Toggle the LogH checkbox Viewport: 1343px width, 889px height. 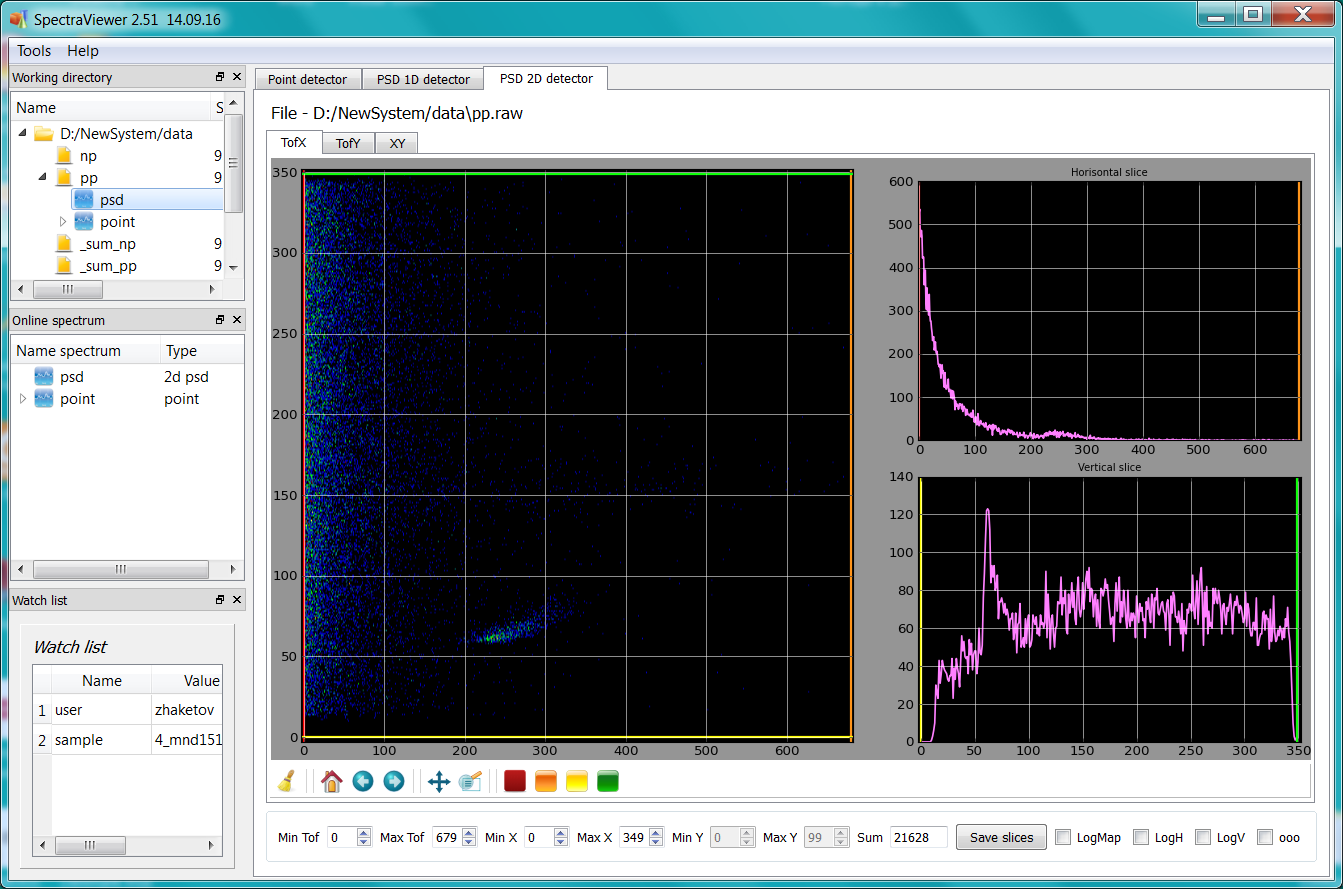point(1141,837)
